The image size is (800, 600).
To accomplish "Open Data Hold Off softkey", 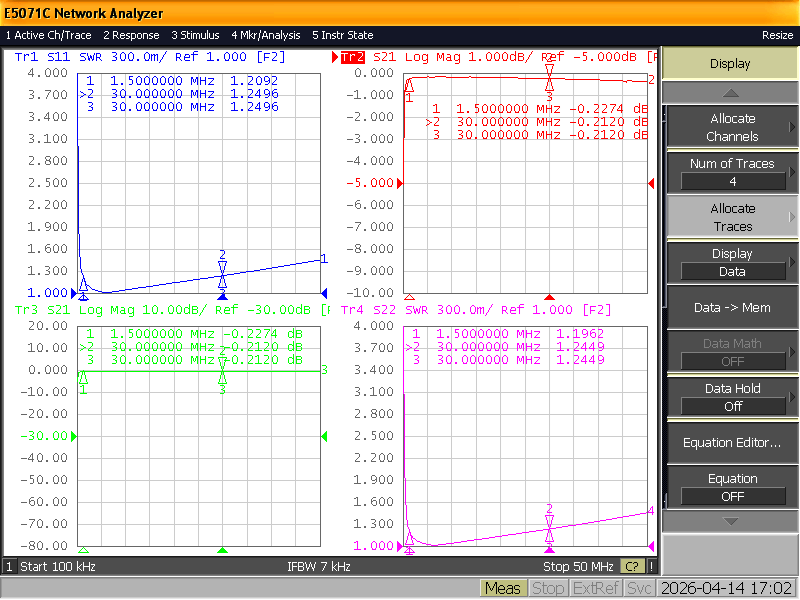I will coord(732,397).
